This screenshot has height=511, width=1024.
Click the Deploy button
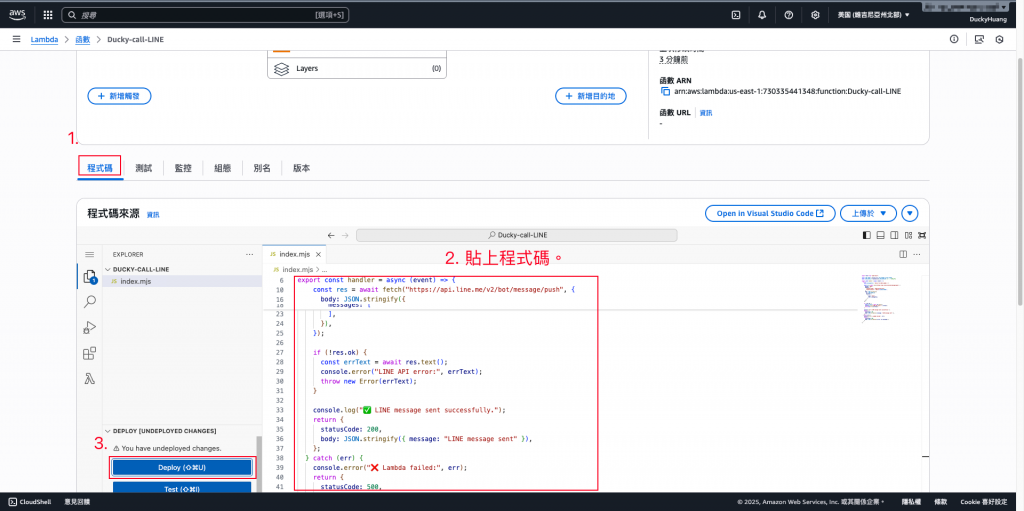[x=182, y=467]
